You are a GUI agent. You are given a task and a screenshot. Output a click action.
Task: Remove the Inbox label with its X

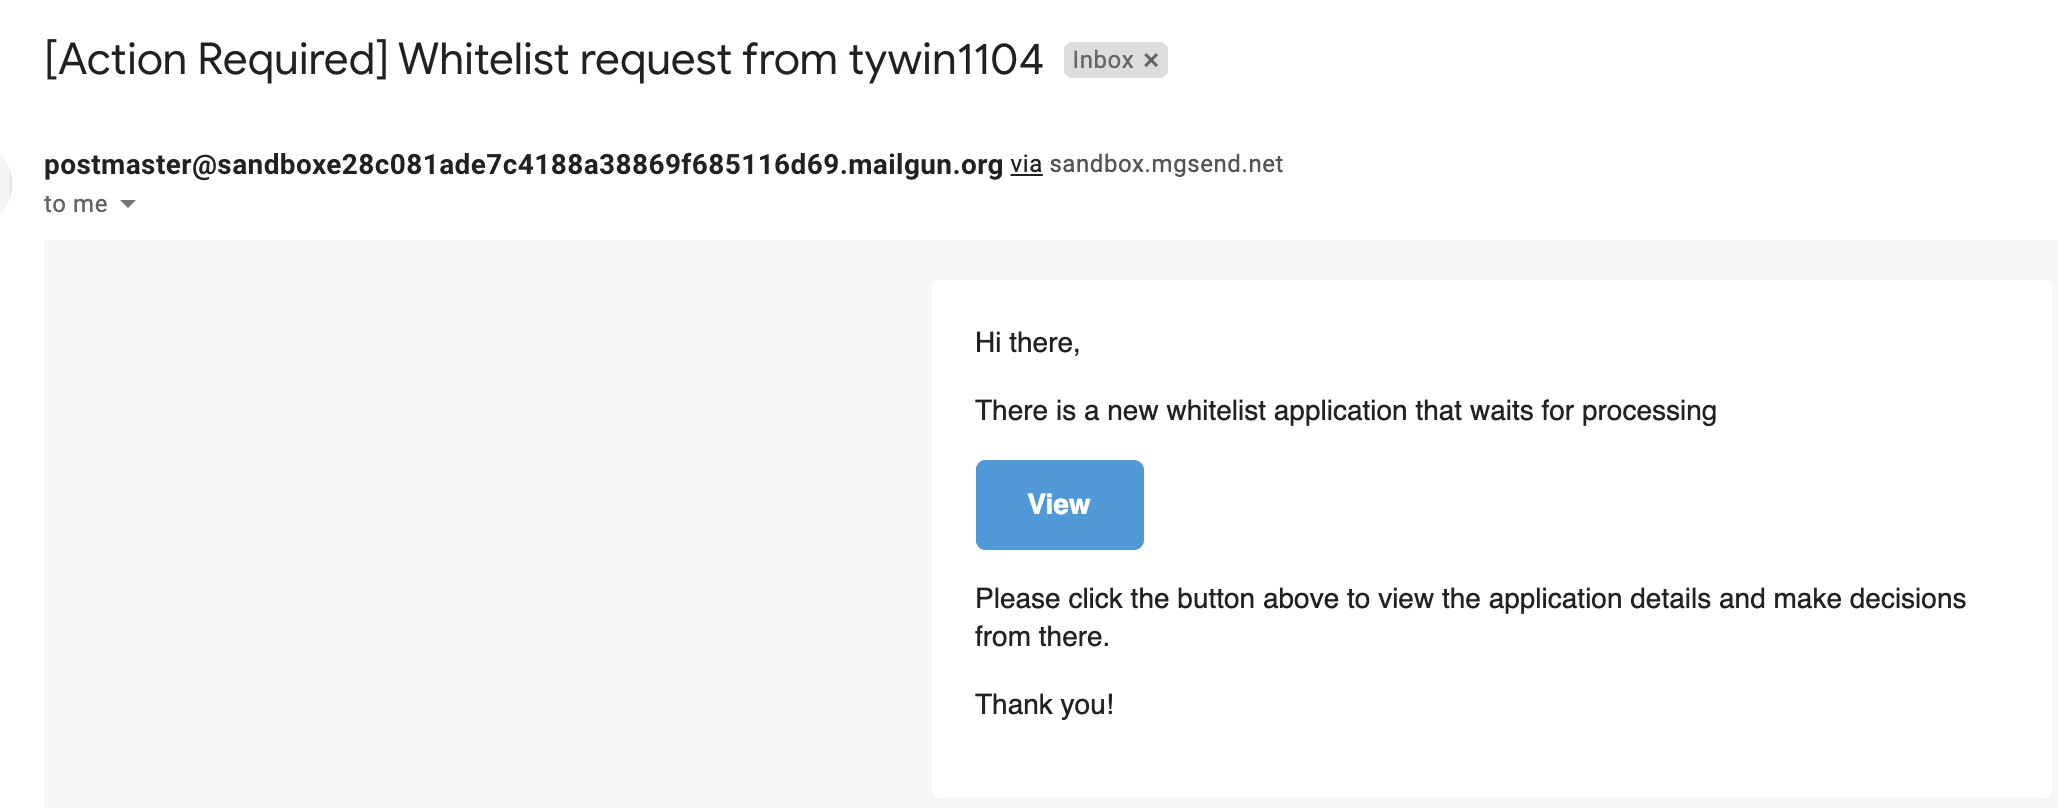[1151, 60]
